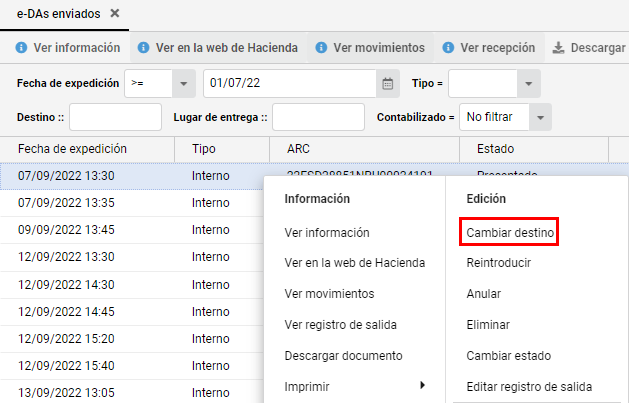Screen dimensions: 629x403
Task: Select Cambiar estado menu entry
Action: [x=509, y=356]
